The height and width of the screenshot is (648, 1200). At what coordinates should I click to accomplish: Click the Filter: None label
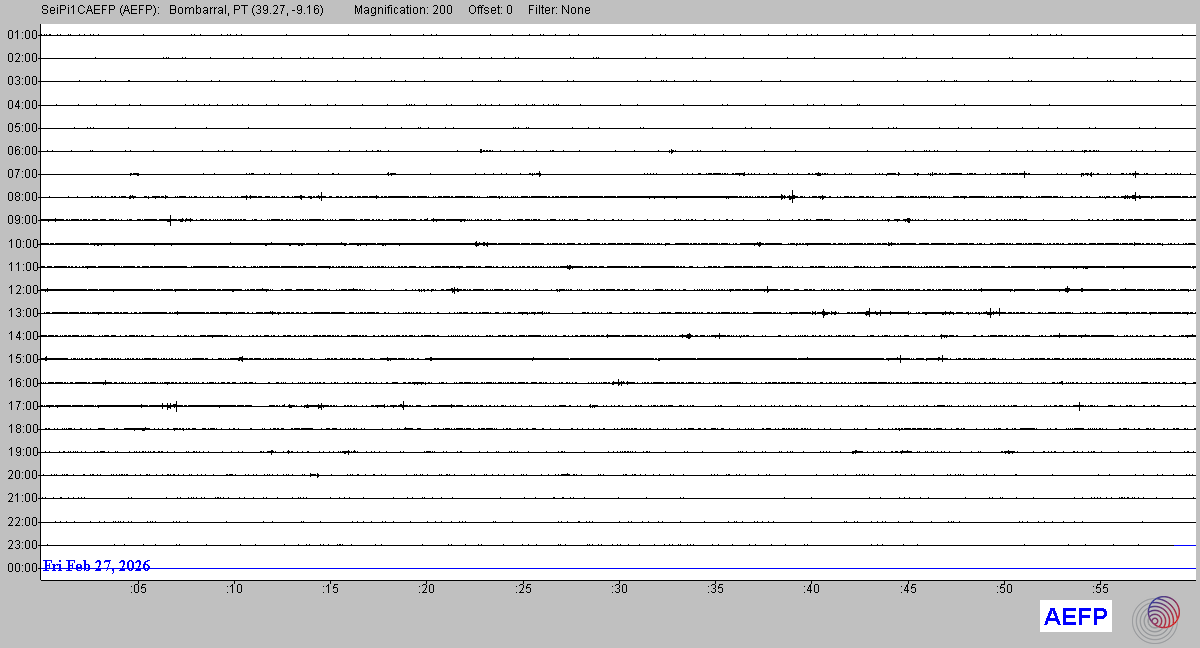click(558, 10)
